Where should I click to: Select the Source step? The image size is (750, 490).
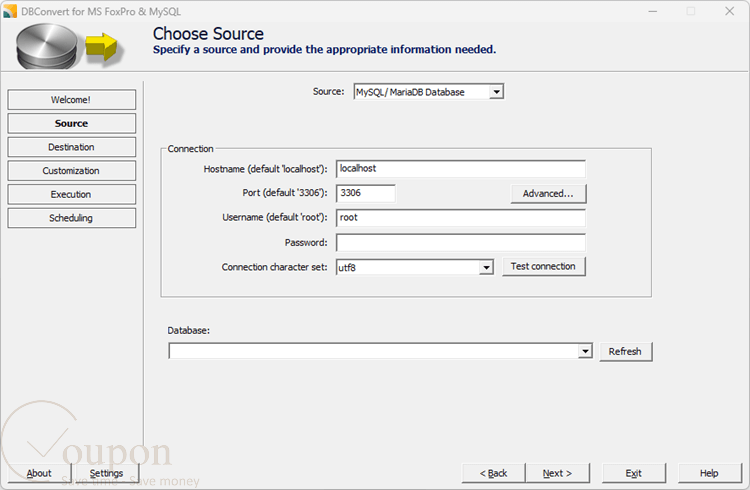coord(71,123)
